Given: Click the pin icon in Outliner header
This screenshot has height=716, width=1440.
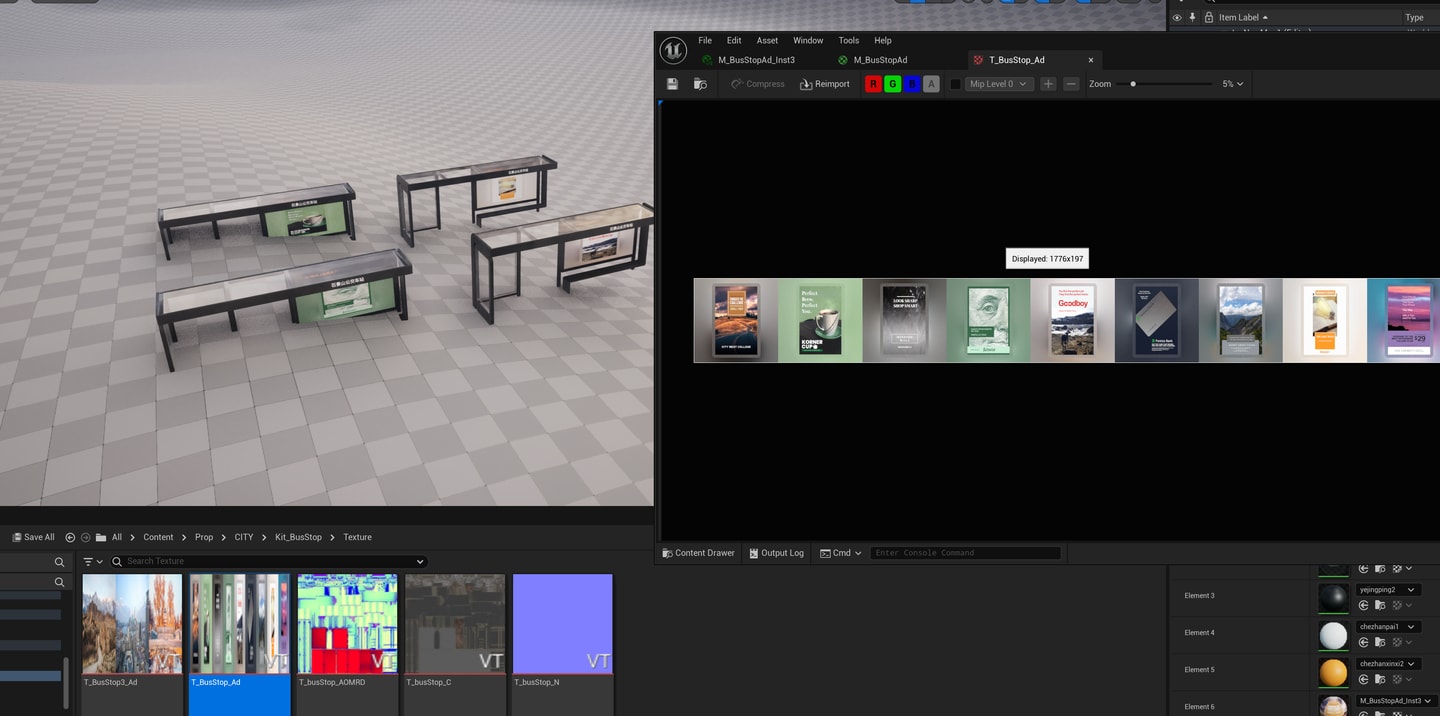Looking at the screenshot, I should click(x=1192, y=17).
